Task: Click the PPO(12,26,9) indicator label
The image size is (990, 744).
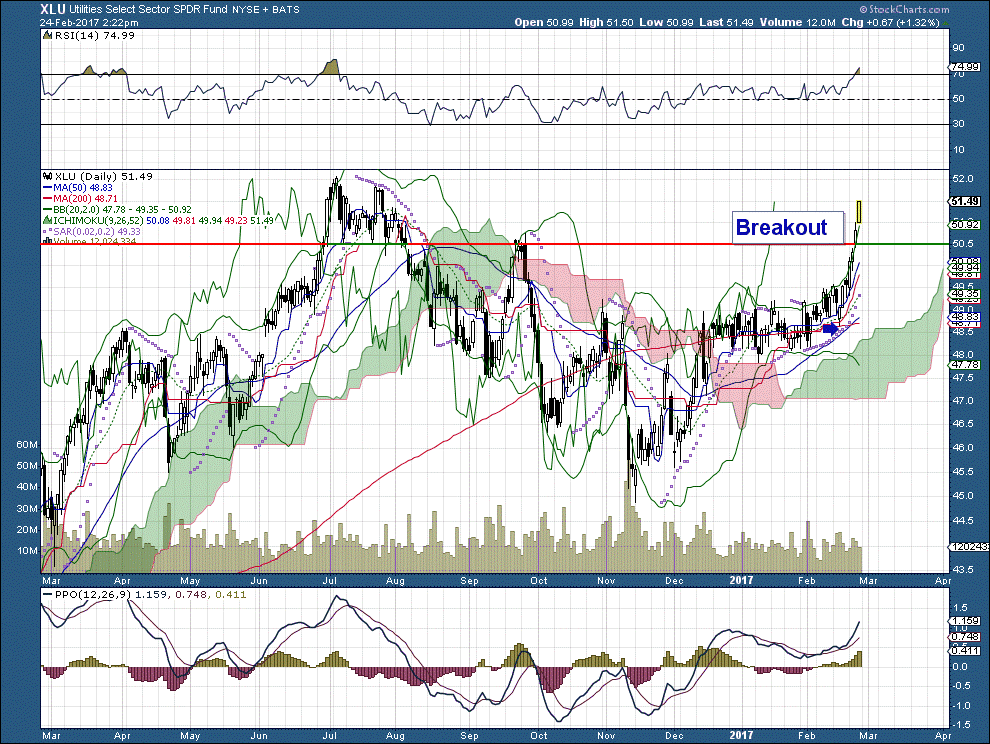Action: point(94,594)
